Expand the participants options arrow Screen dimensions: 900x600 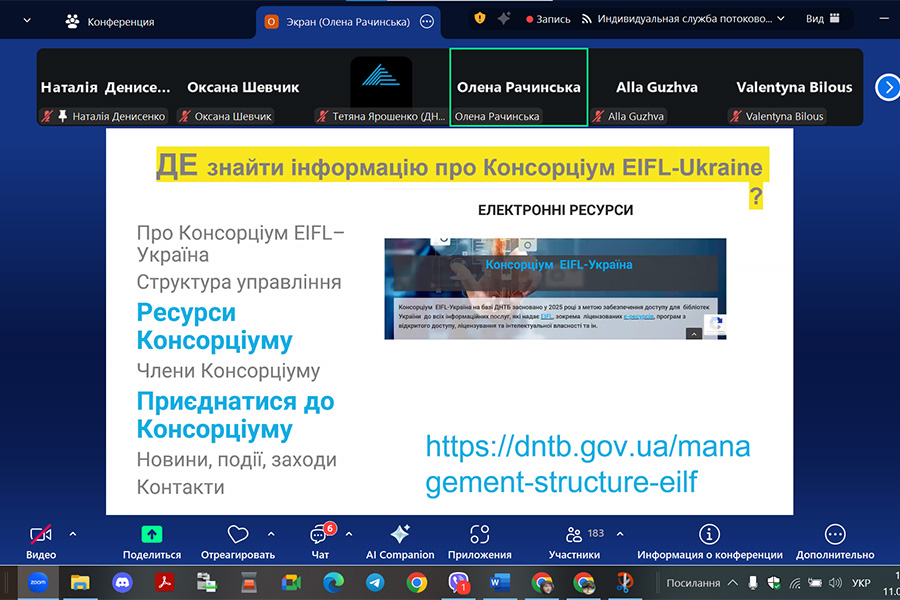[620, 535]
